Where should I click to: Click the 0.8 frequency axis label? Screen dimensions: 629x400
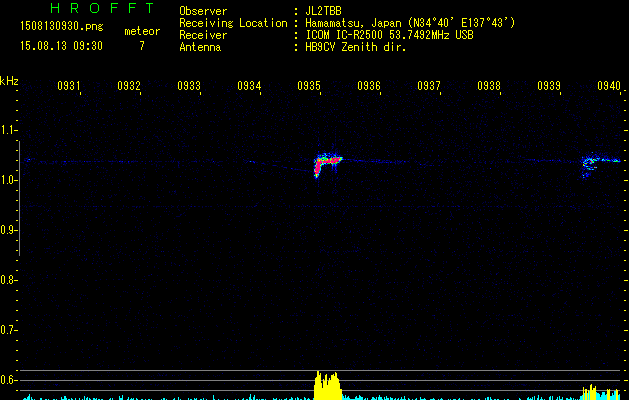pos(10,280)
